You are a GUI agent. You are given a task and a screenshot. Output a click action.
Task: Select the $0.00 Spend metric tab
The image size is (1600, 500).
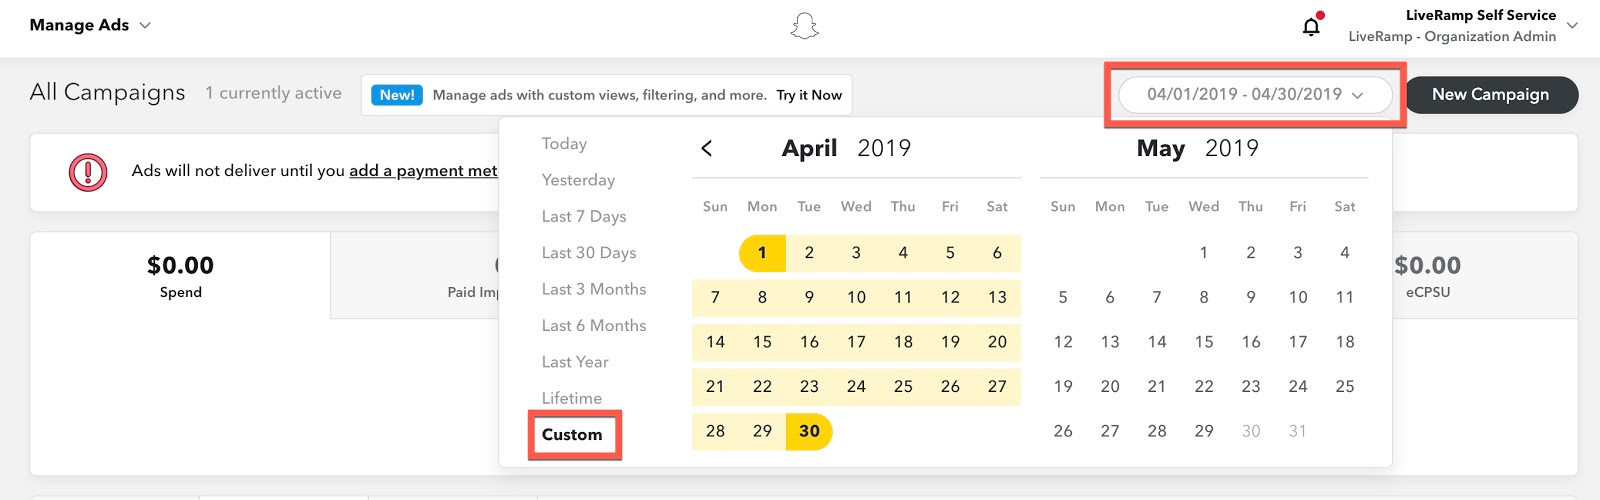pyautogui.click(x=181, y=276)
